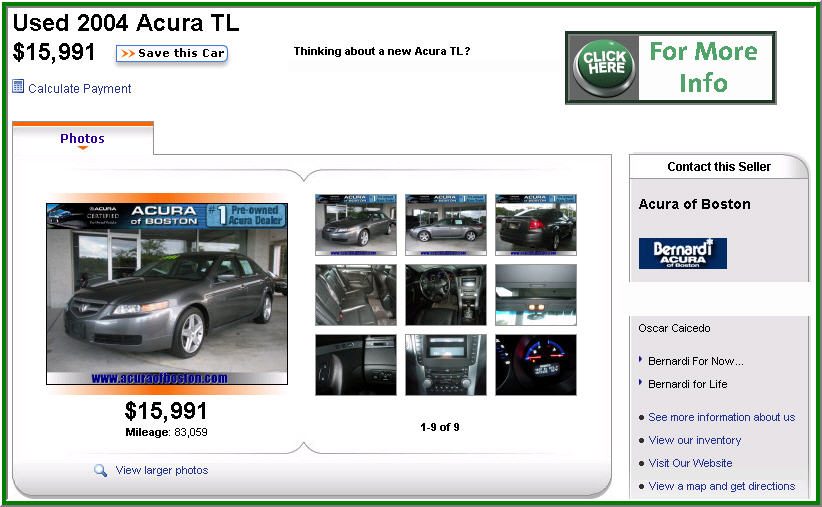The width and height of the screenshot is (822, 507).
Task: Select the side profile exterior thumbnail
Action: [x=446, y=225]
